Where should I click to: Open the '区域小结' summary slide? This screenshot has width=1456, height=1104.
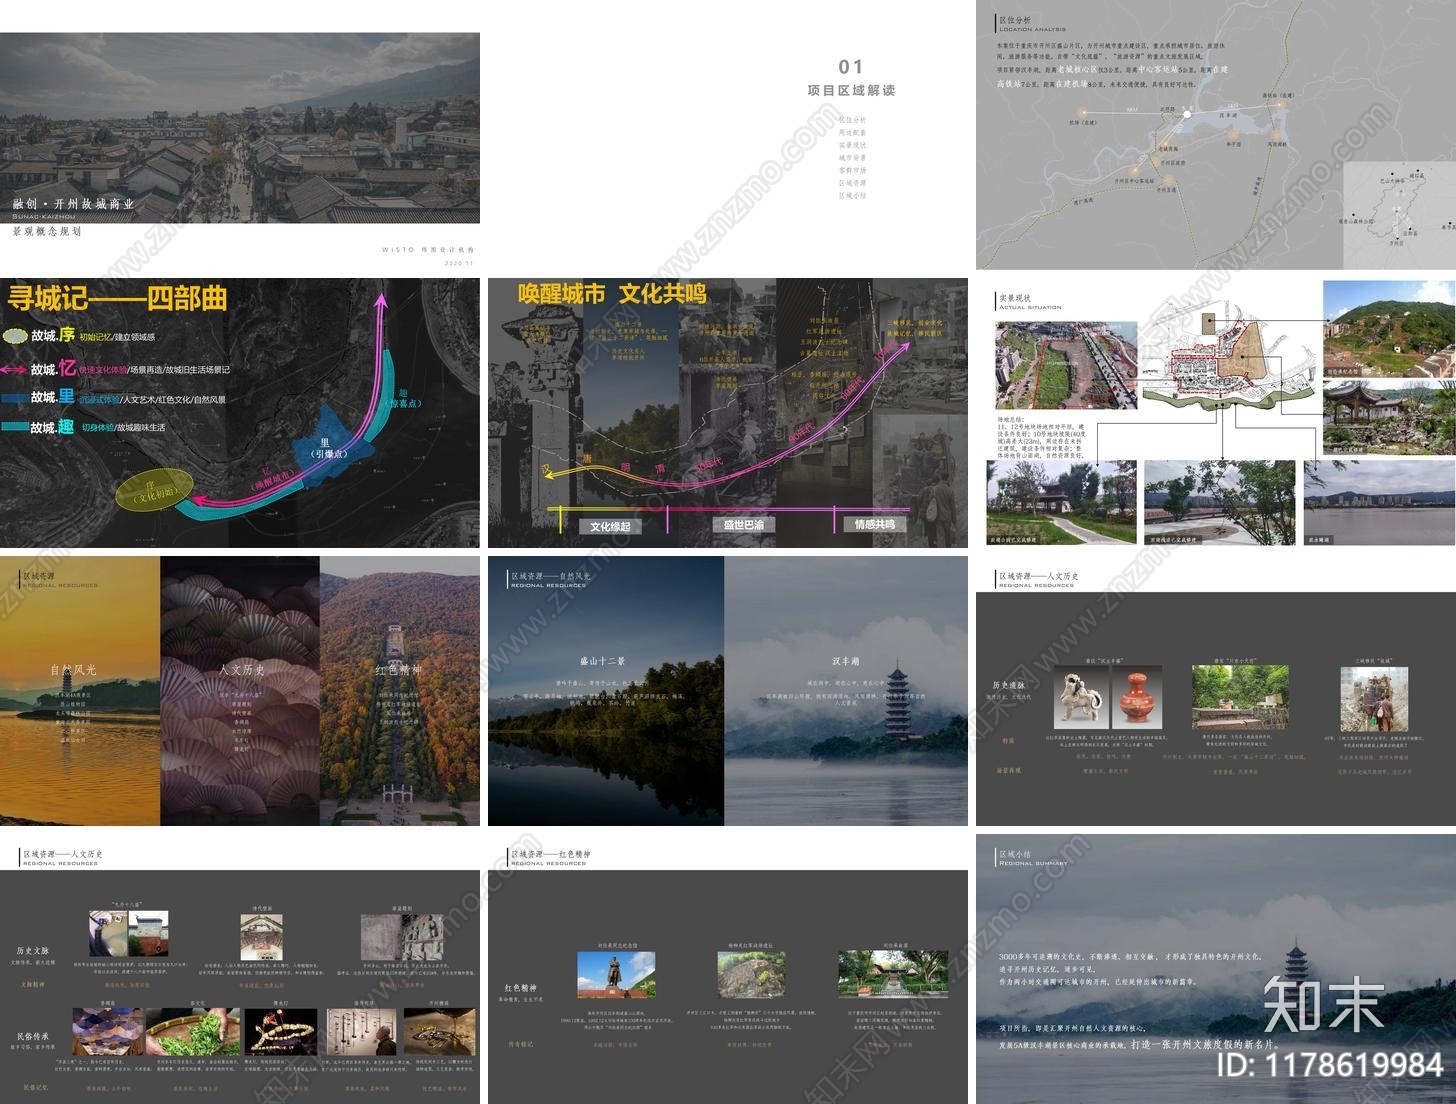tap(1216, 969)
